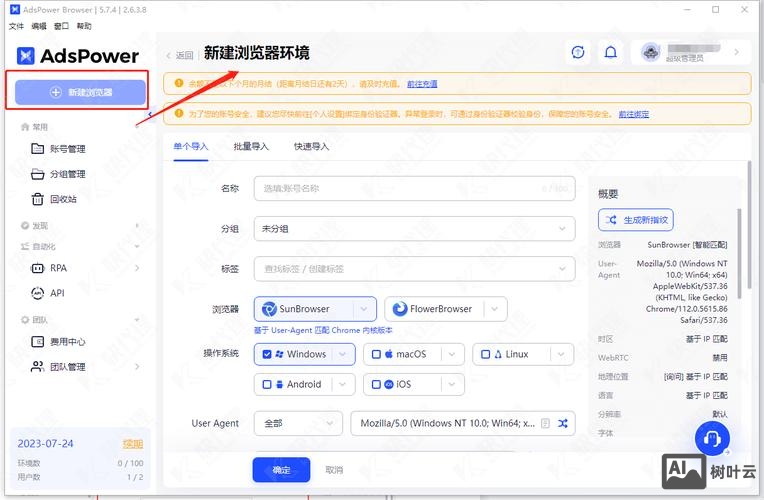
Task: Expand the user account chevron
Action: [x=736, y=52]
